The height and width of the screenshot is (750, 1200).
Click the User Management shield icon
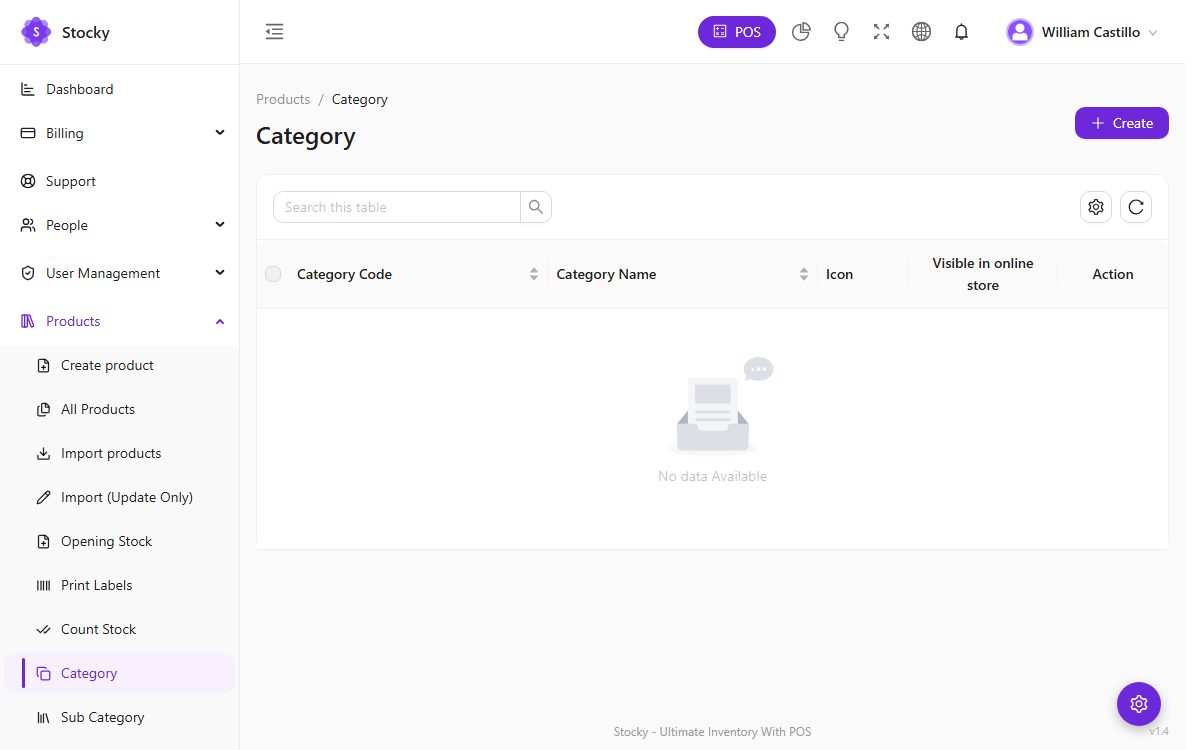pyautogui.click(x=28, y=273)
